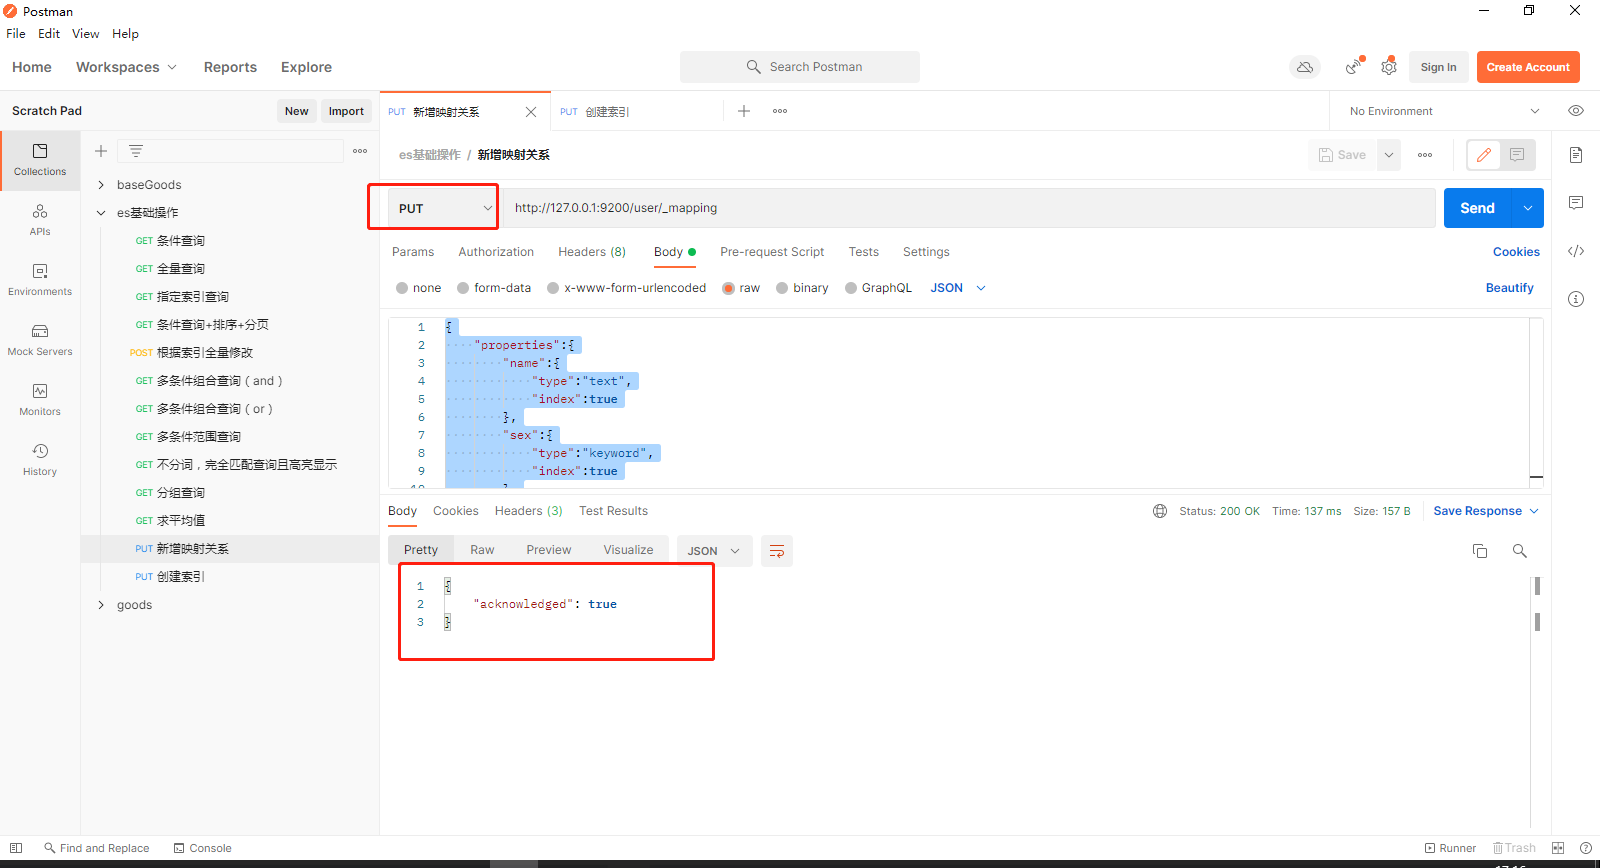Open the PUT method dropdown
The height and width of the screenshot is (868, 1600).
[x=444, y=208]
